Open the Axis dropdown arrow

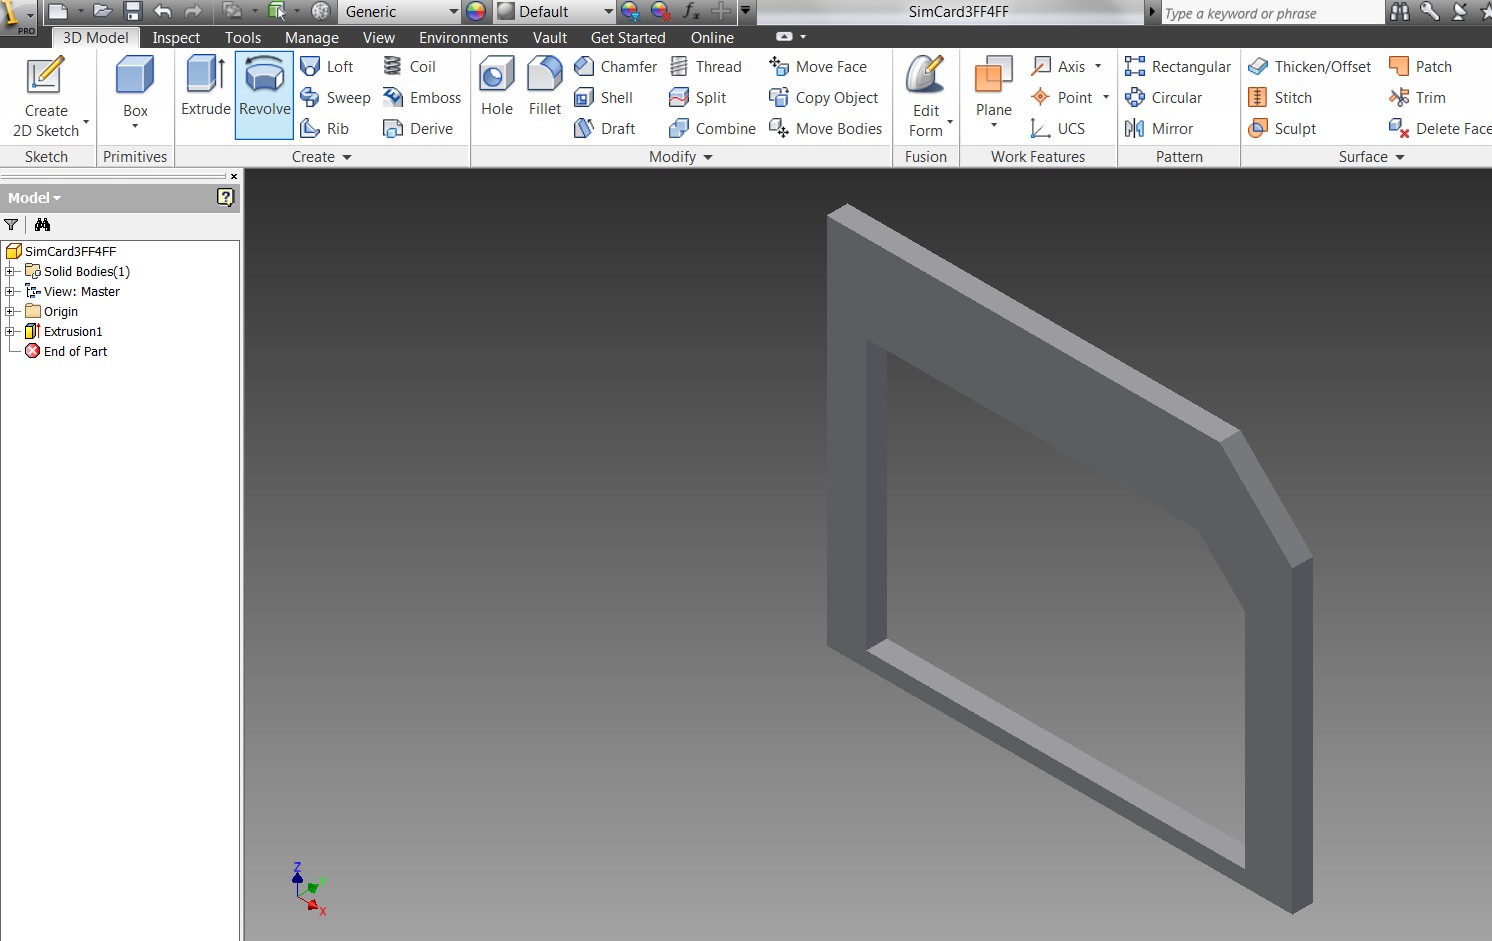[x=1098, y=67]
